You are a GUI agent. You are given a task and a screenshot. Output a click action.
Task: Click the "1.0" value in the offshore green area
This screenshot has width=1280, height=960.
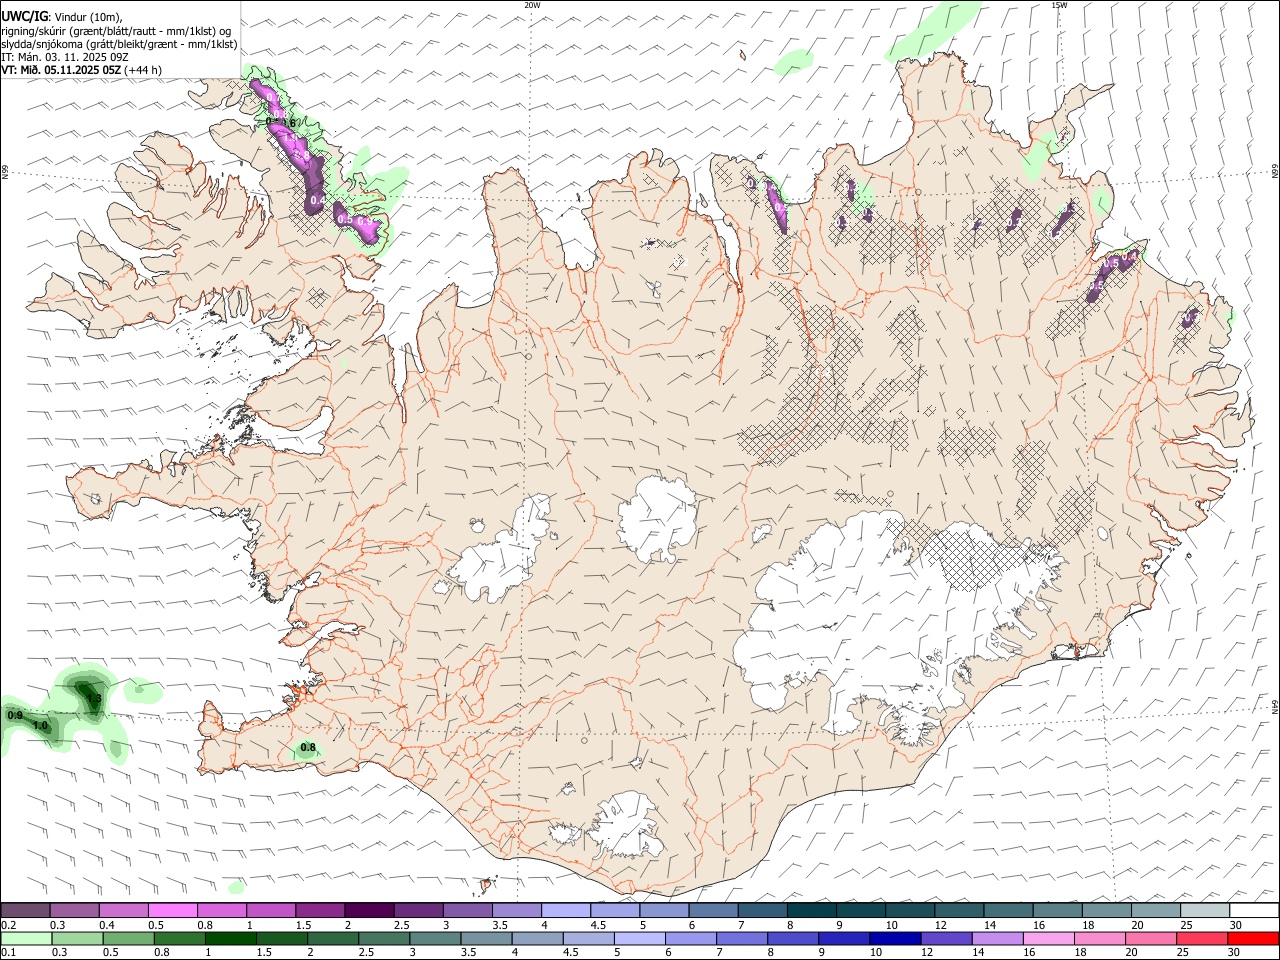[x=40, y=726]
